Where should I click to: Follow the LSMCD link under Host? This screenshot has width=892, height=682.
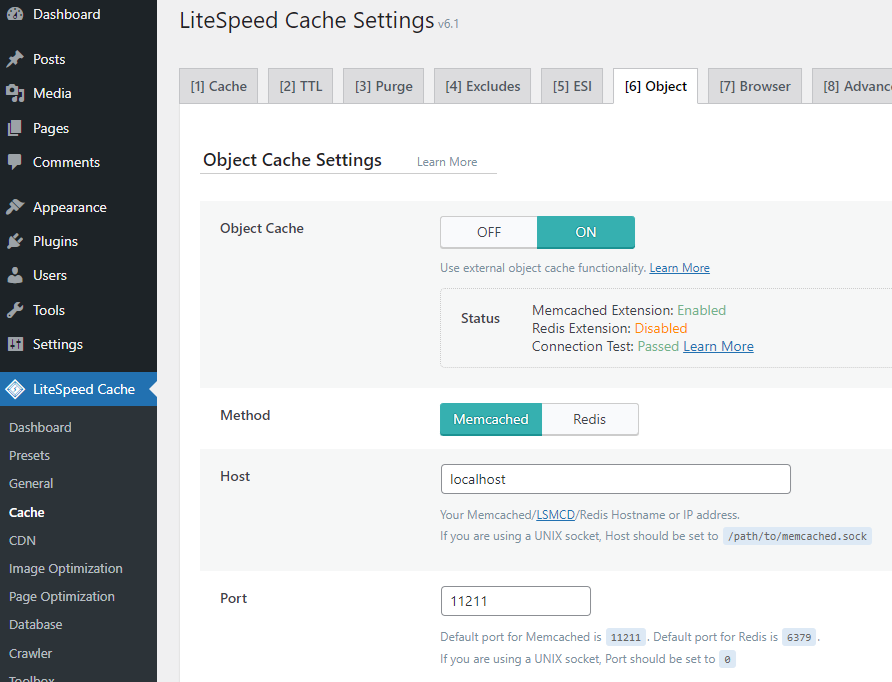[555, 515]
